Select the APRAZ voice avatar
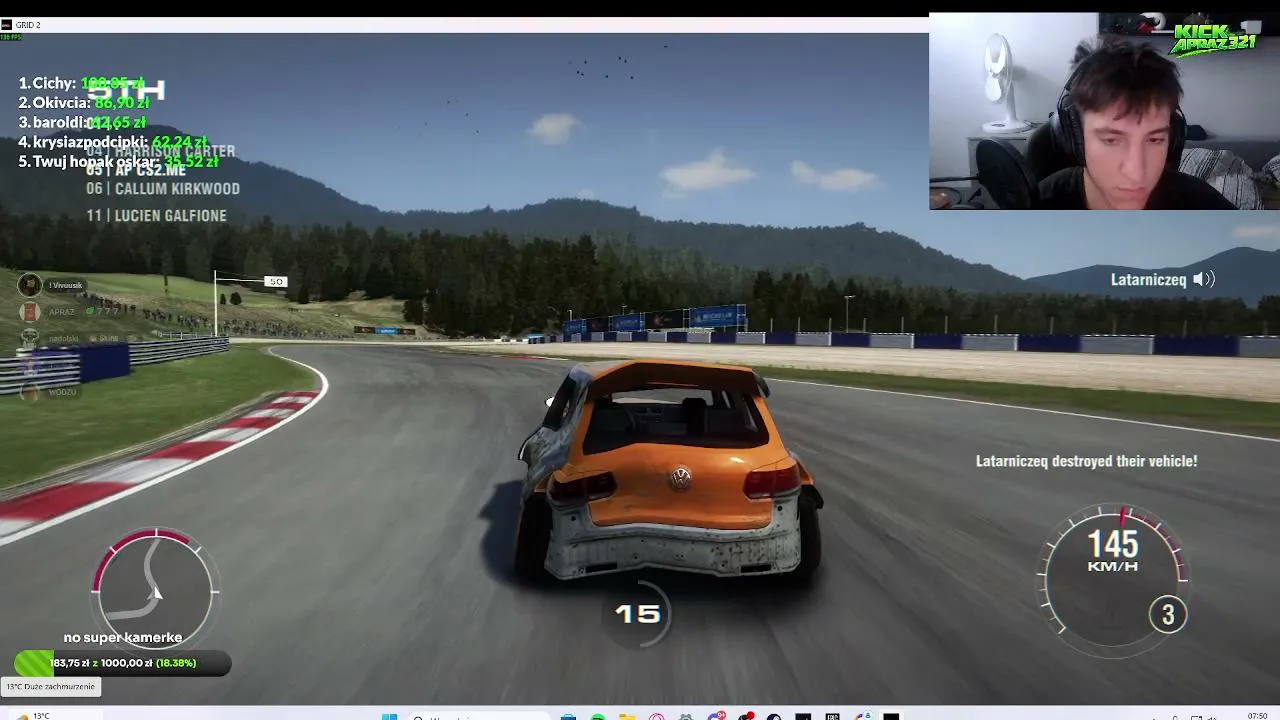The width and height of the screenshot is (1280, 720). [x=30, y=311]
